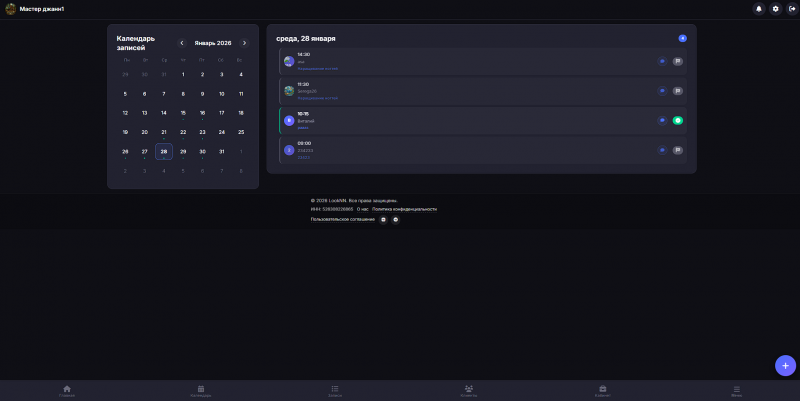Click the logout icon in header
The image size is (800, 401).
(x=792, y=9)
